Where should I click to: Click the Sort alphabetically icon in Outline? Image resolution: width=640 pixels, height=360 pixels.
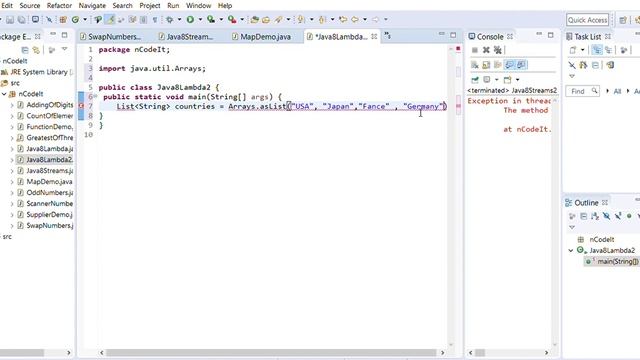[x=595, y=216]
